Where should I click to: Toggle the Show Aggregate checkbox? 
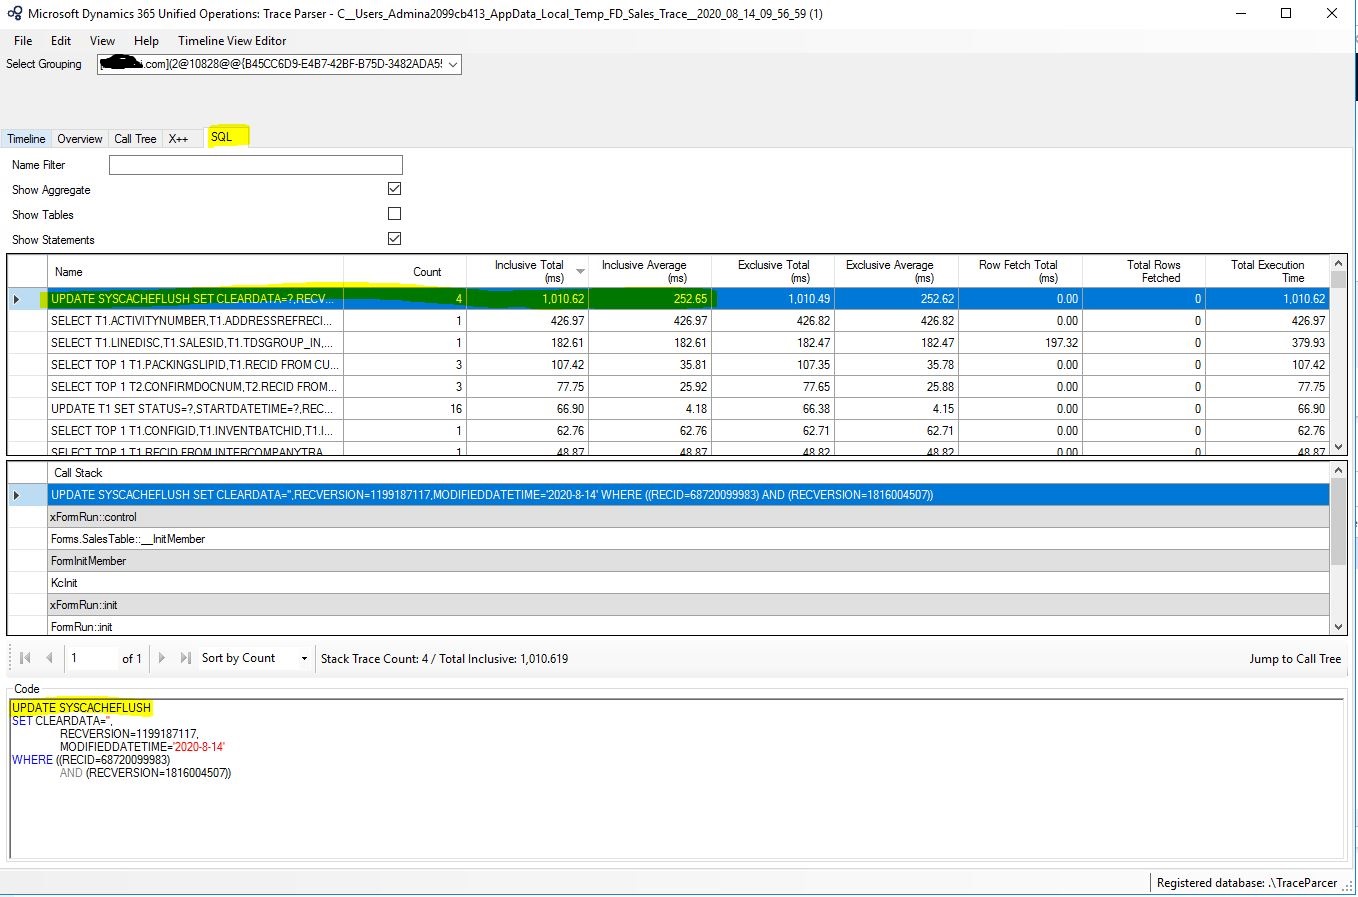click(394, 189)
